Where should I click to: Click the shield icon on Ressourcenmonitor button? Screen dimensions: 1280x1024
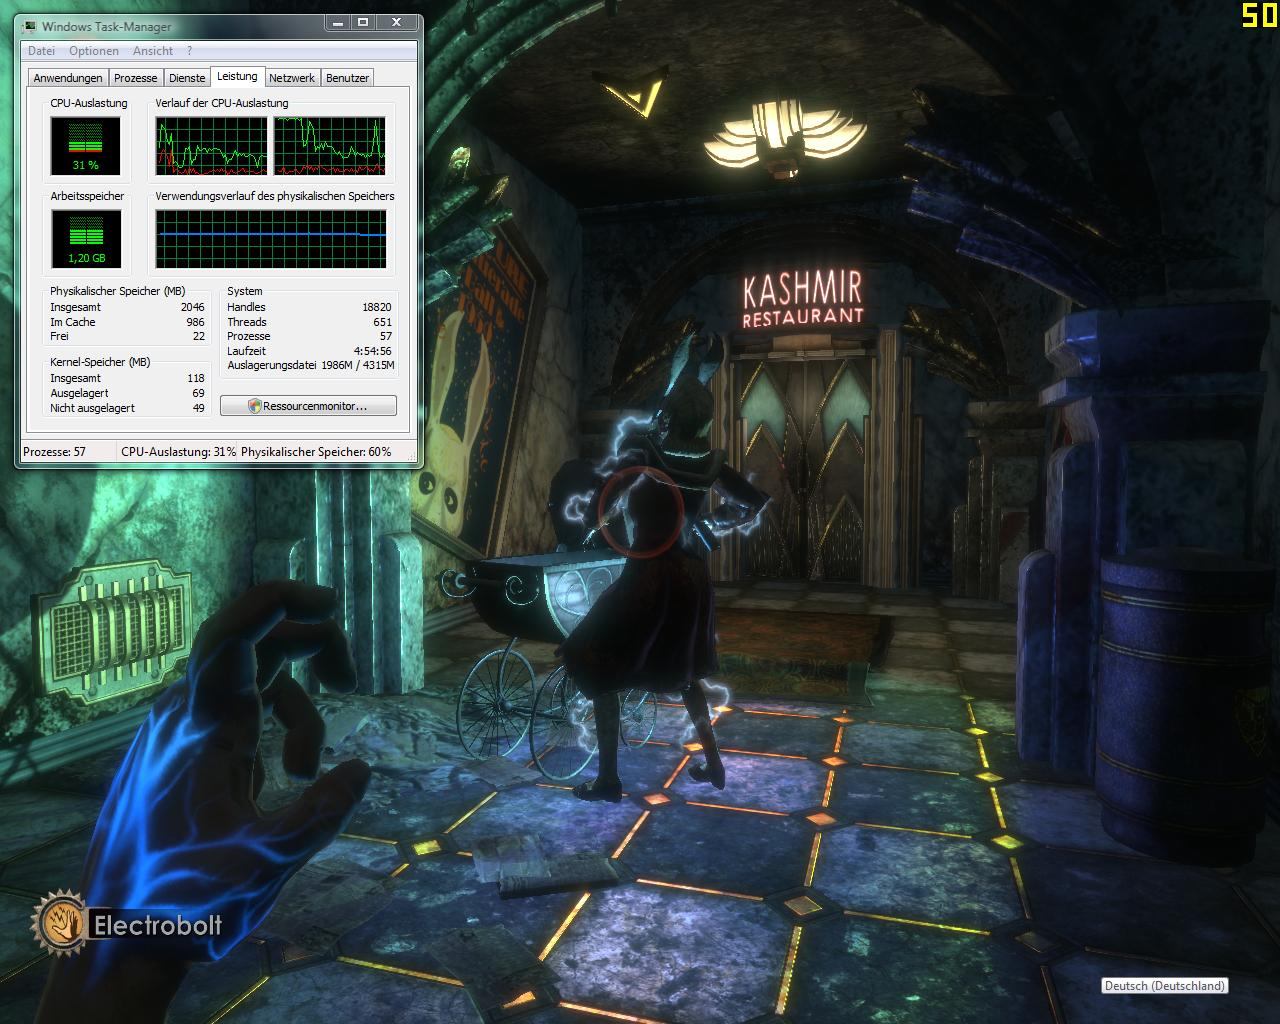coord(255,406)
